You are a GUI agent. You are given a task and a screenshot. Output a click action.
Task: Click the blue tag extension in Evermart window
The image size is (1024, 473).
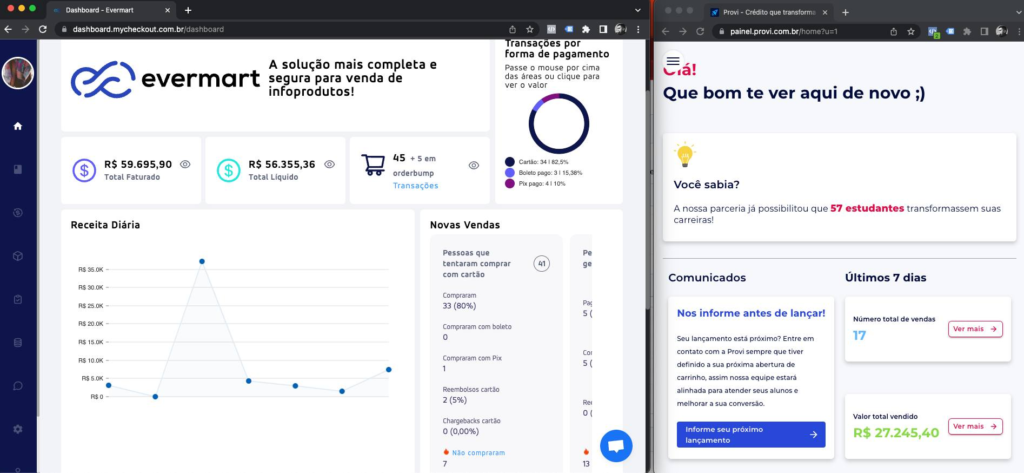pyautogui.click(x=569, y=29)
